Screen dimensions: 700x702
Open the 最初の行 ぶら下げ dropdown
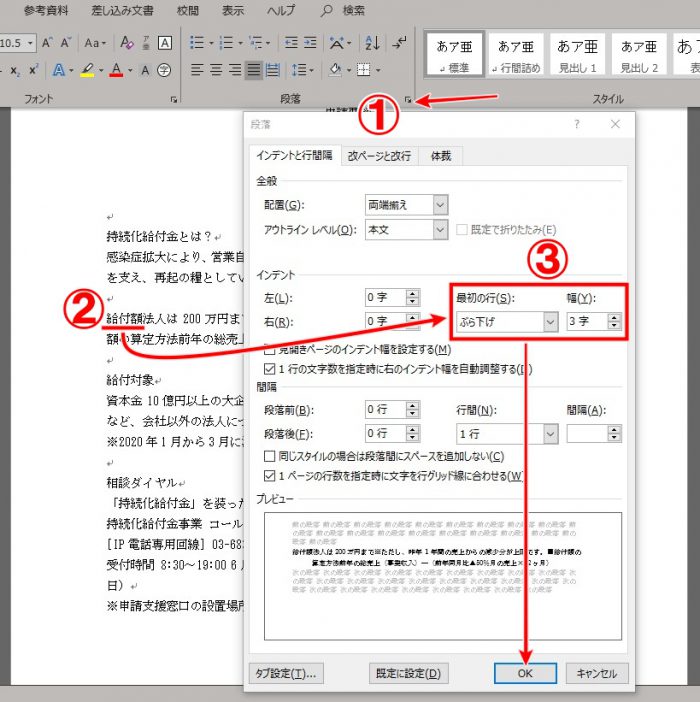click(x=551, y=322)
